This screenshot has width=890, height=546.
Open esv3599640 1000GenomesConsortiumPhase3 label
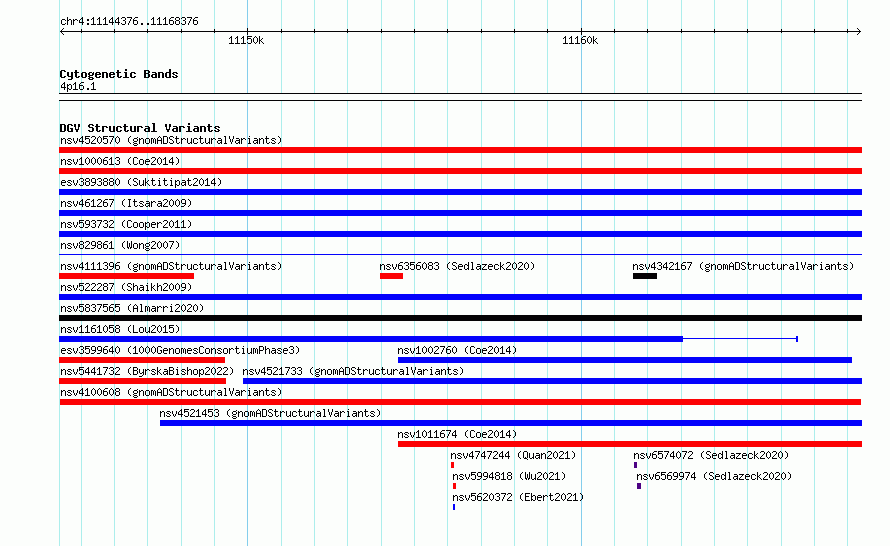point(180,350)
